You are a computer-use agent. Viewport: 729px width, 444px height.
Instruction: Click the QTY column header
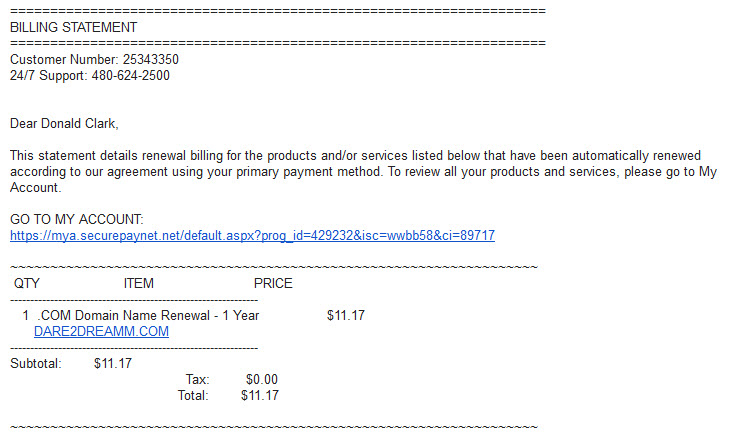(27, 284)
